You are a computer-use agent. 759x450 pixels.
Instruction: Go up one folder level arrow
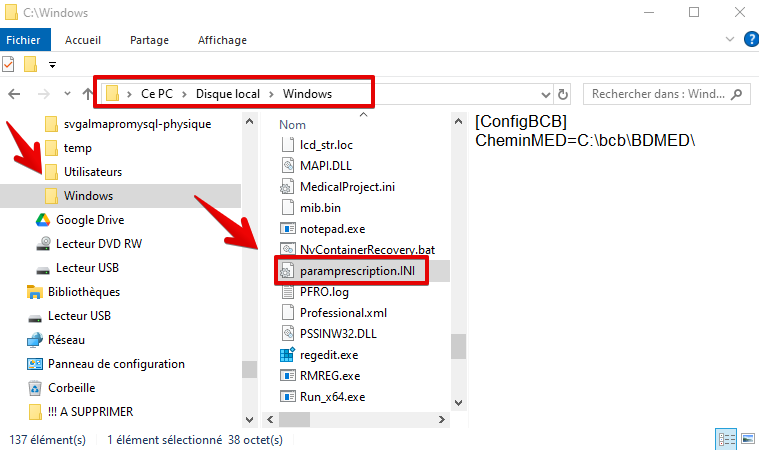coord(87,94)
